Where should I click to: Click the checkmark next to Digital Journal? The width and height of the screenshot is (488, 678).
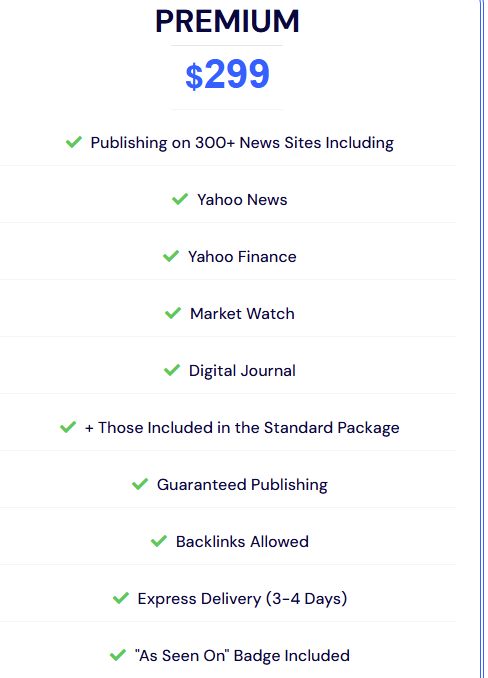click(172, 370)
